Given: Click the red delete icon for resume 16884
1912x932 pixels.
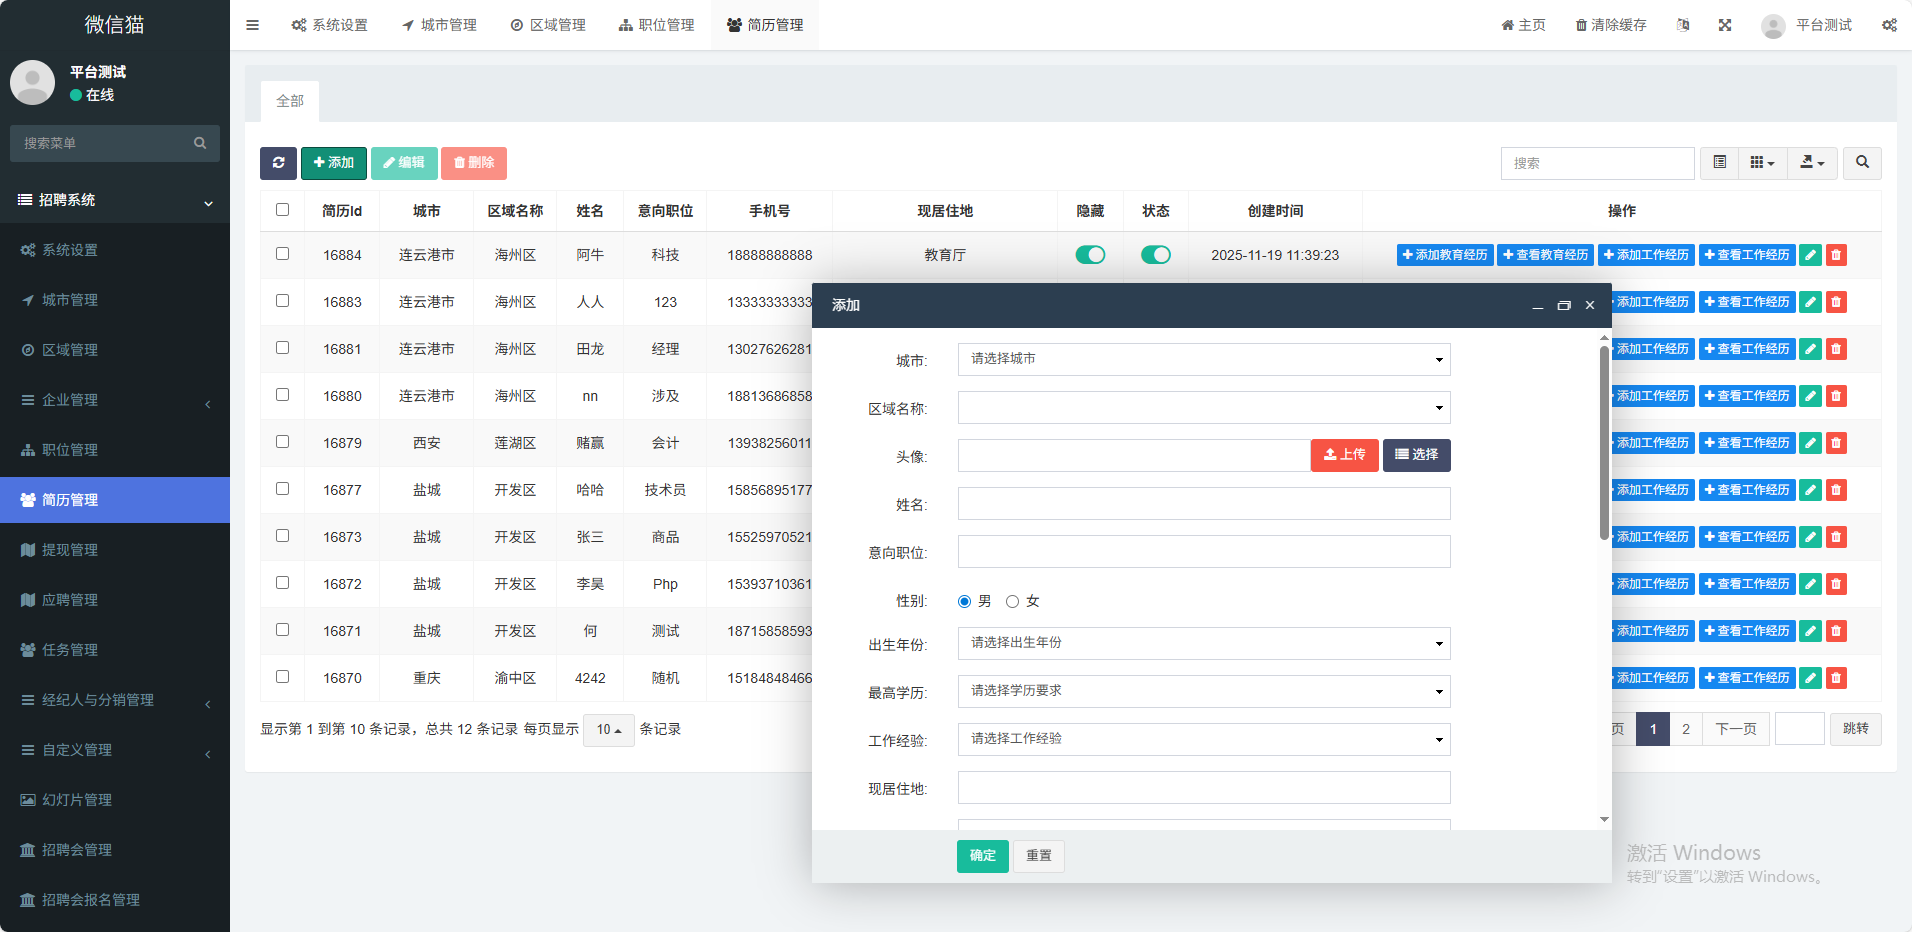Looking at the screenshot, I should point(1836,255).
